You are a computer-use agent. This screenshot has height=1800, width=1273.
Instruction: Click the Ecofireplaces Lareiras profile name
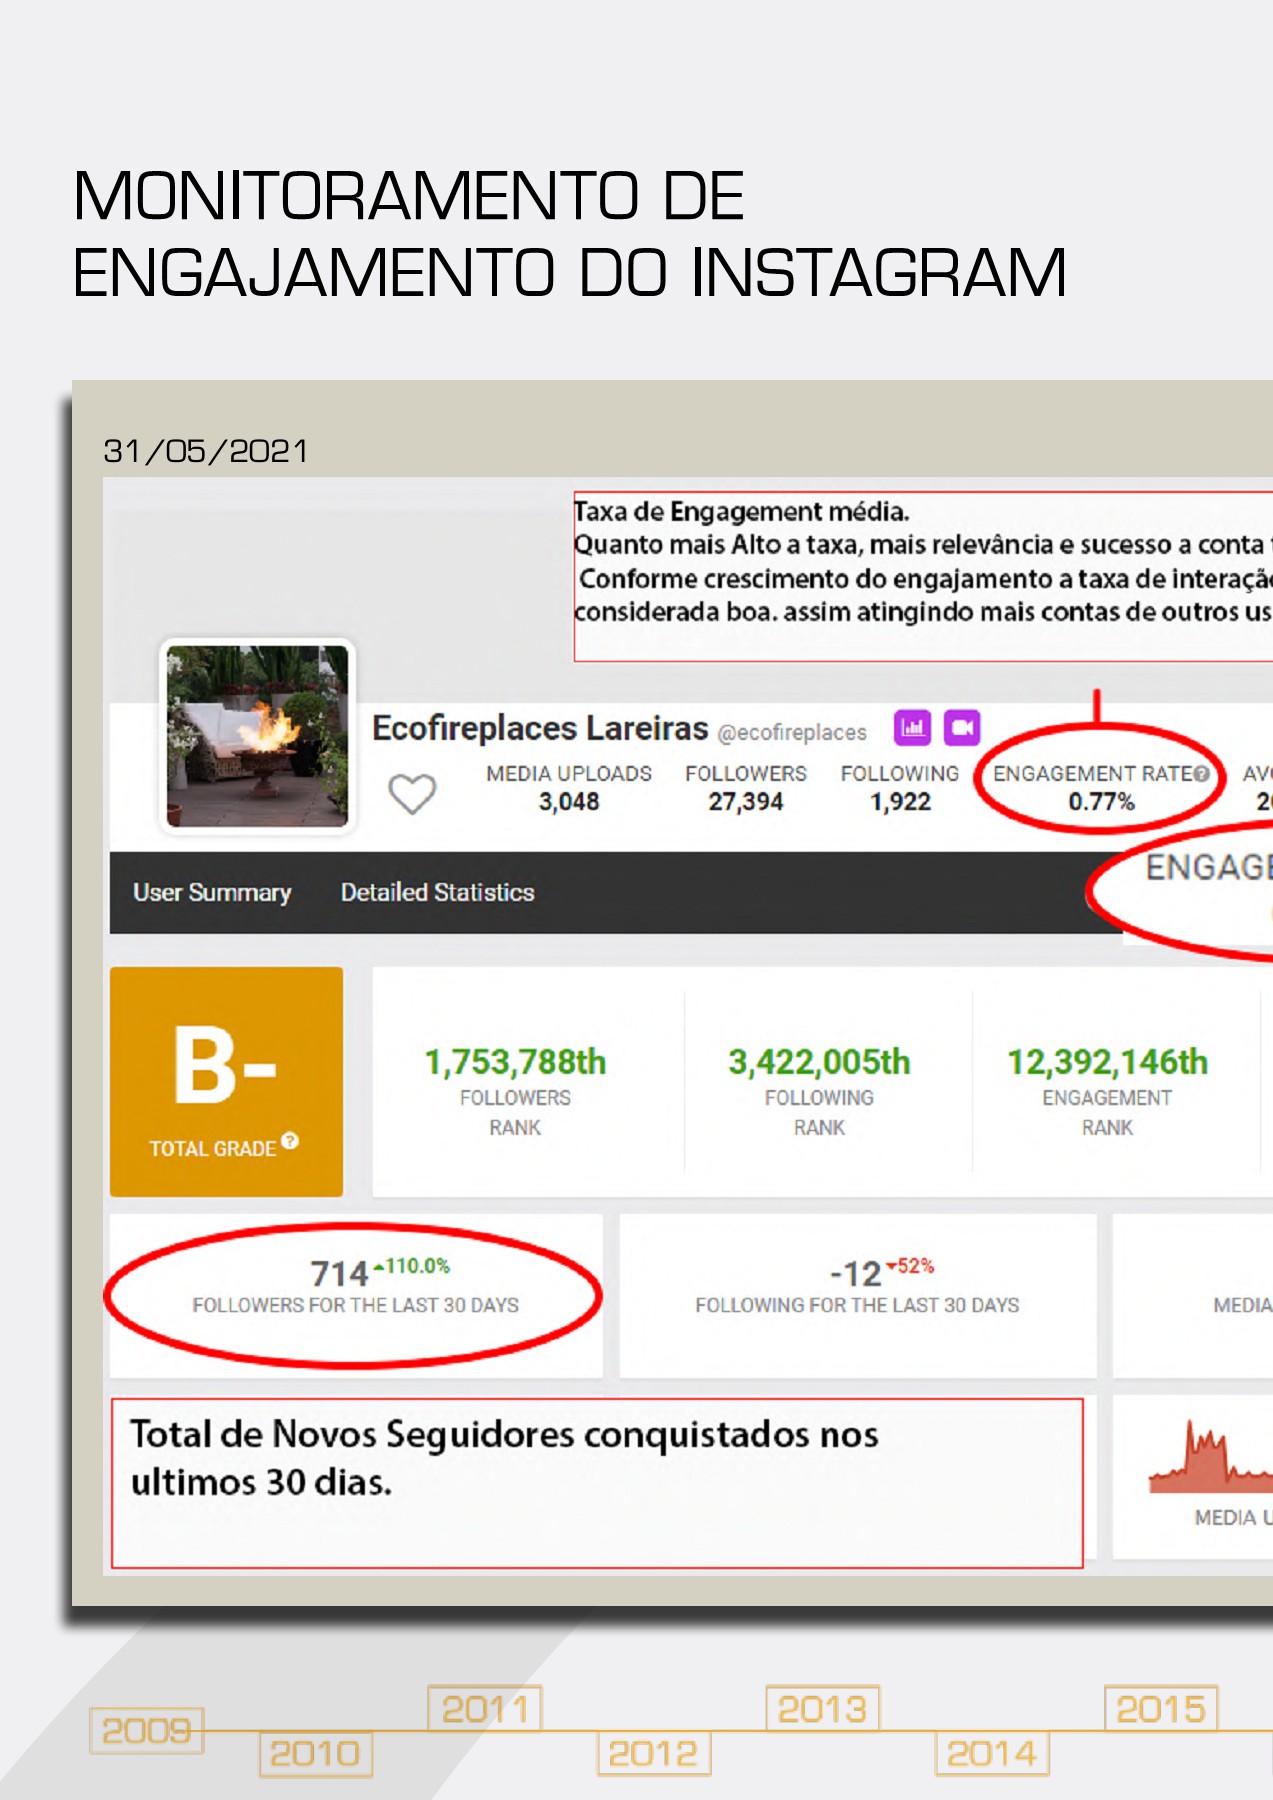pyautogui.click(x=539, y=728)
